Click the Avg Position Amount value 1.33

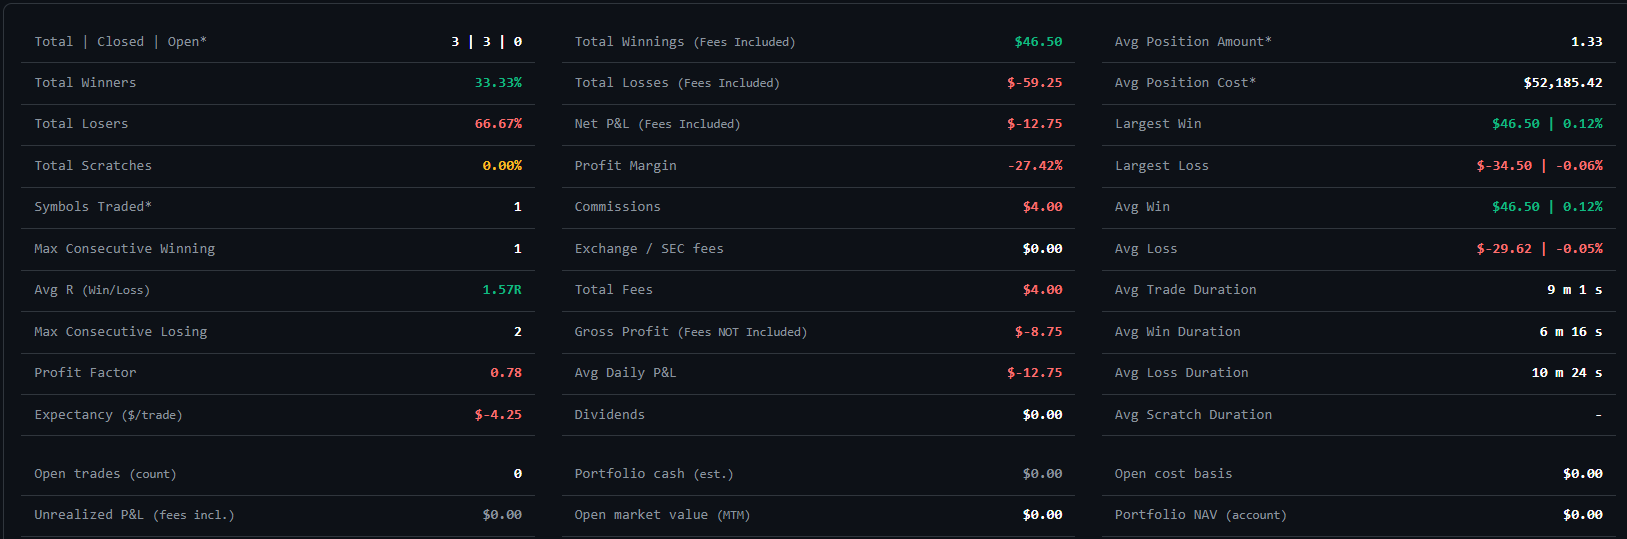point(1586,42)
